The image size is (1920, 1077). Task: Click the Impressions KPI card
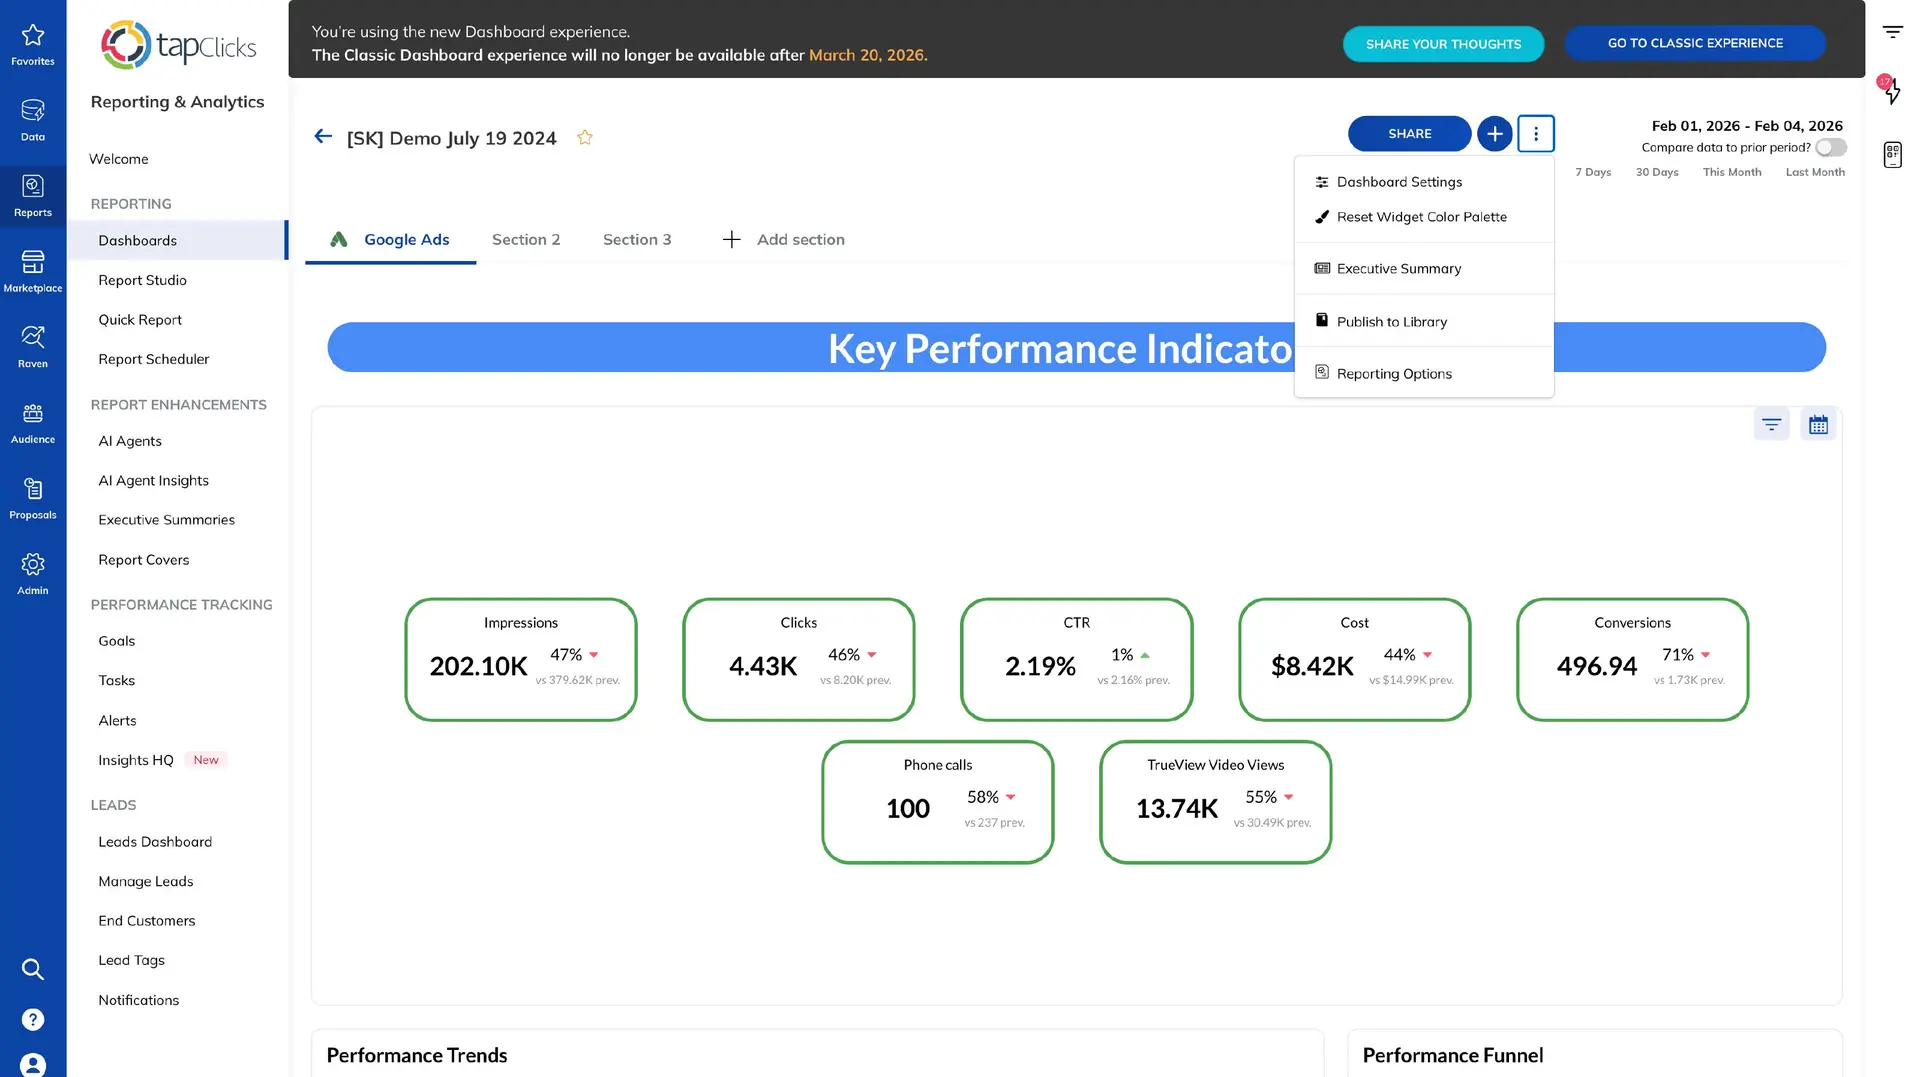(520, 660)
